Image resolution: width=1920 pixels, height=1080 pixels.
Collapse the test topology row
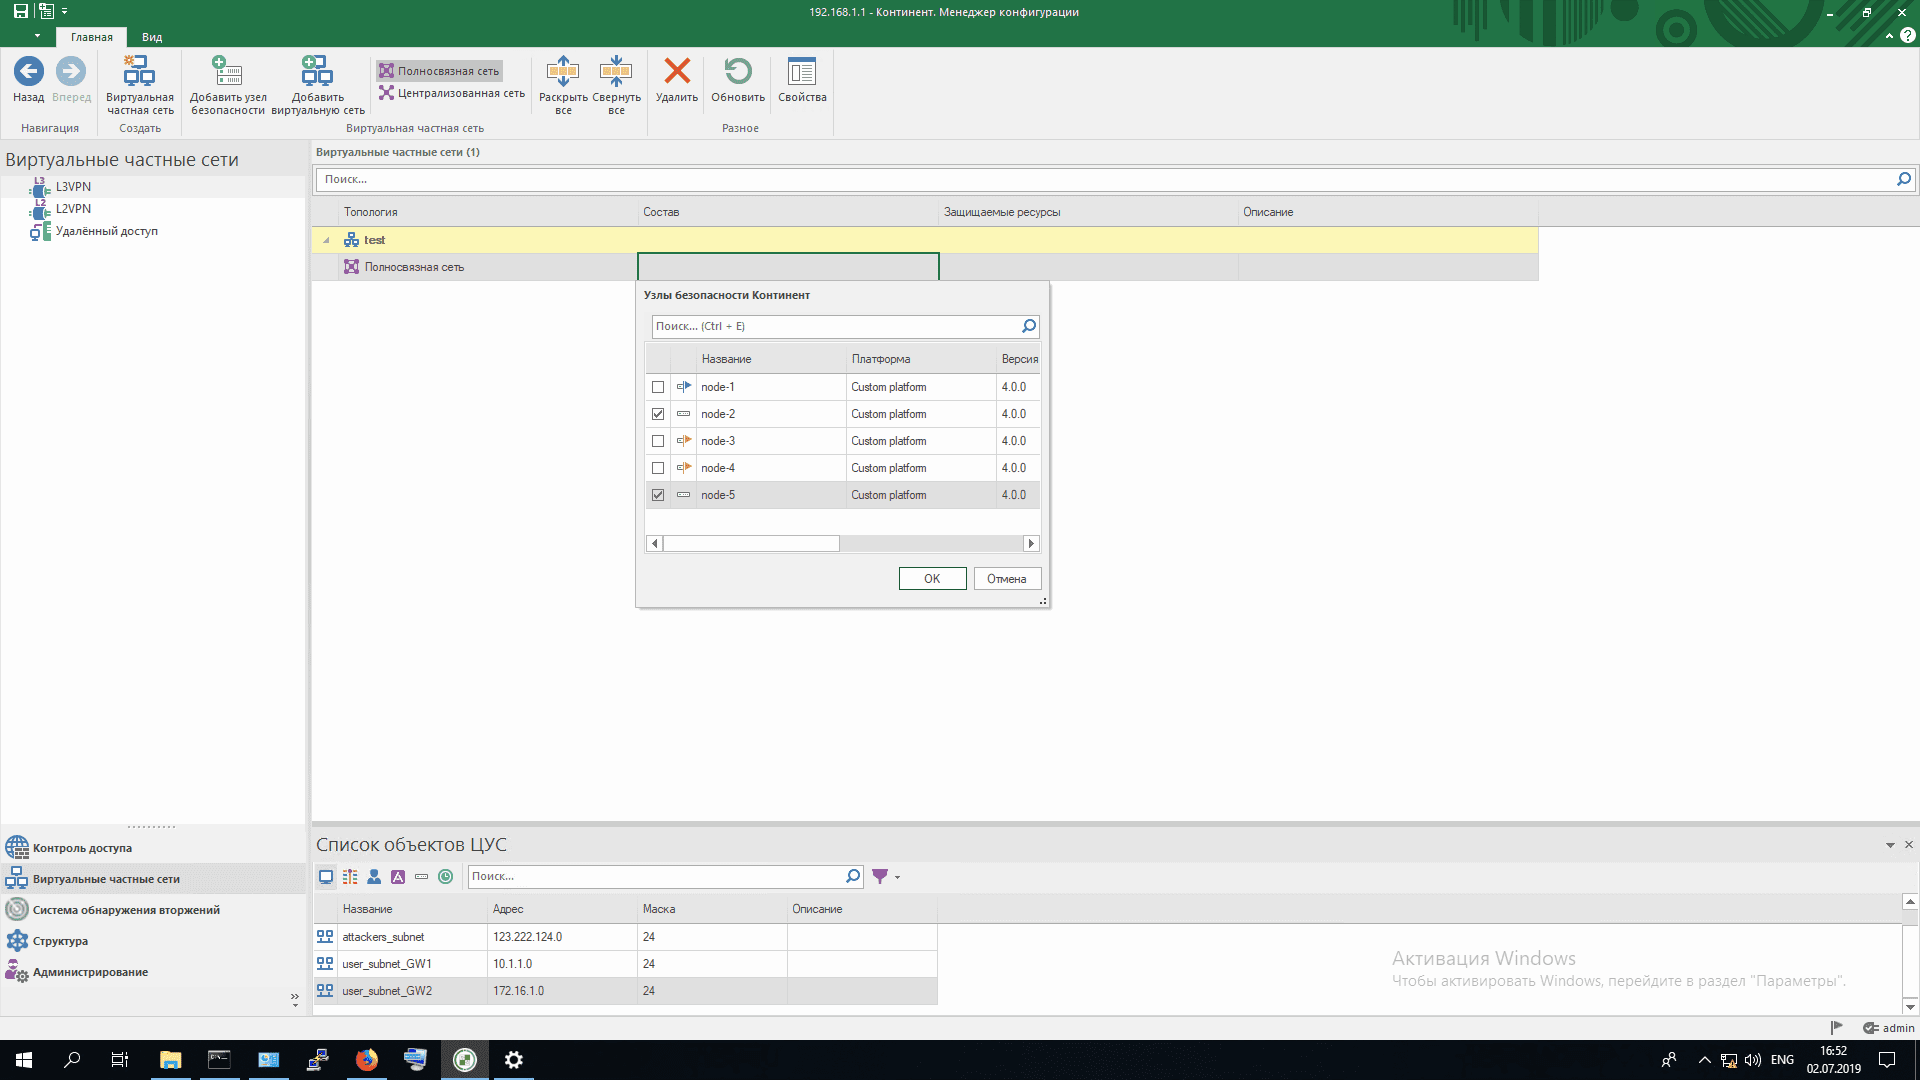point(326,240)
